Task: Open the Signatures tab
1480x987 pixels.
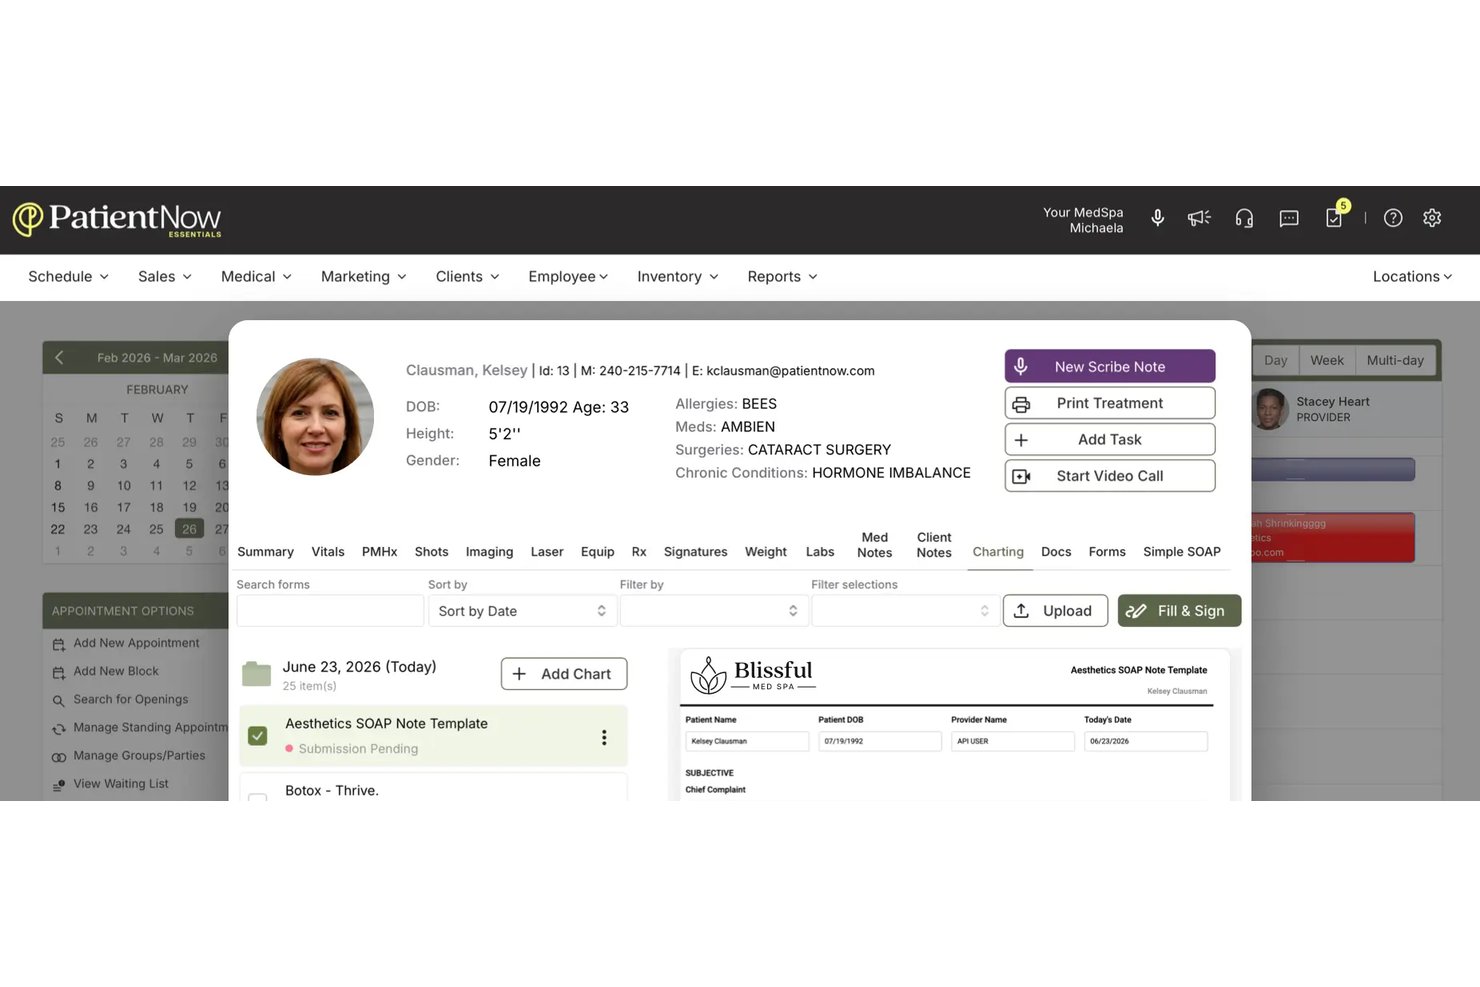Action: point(695,552)
